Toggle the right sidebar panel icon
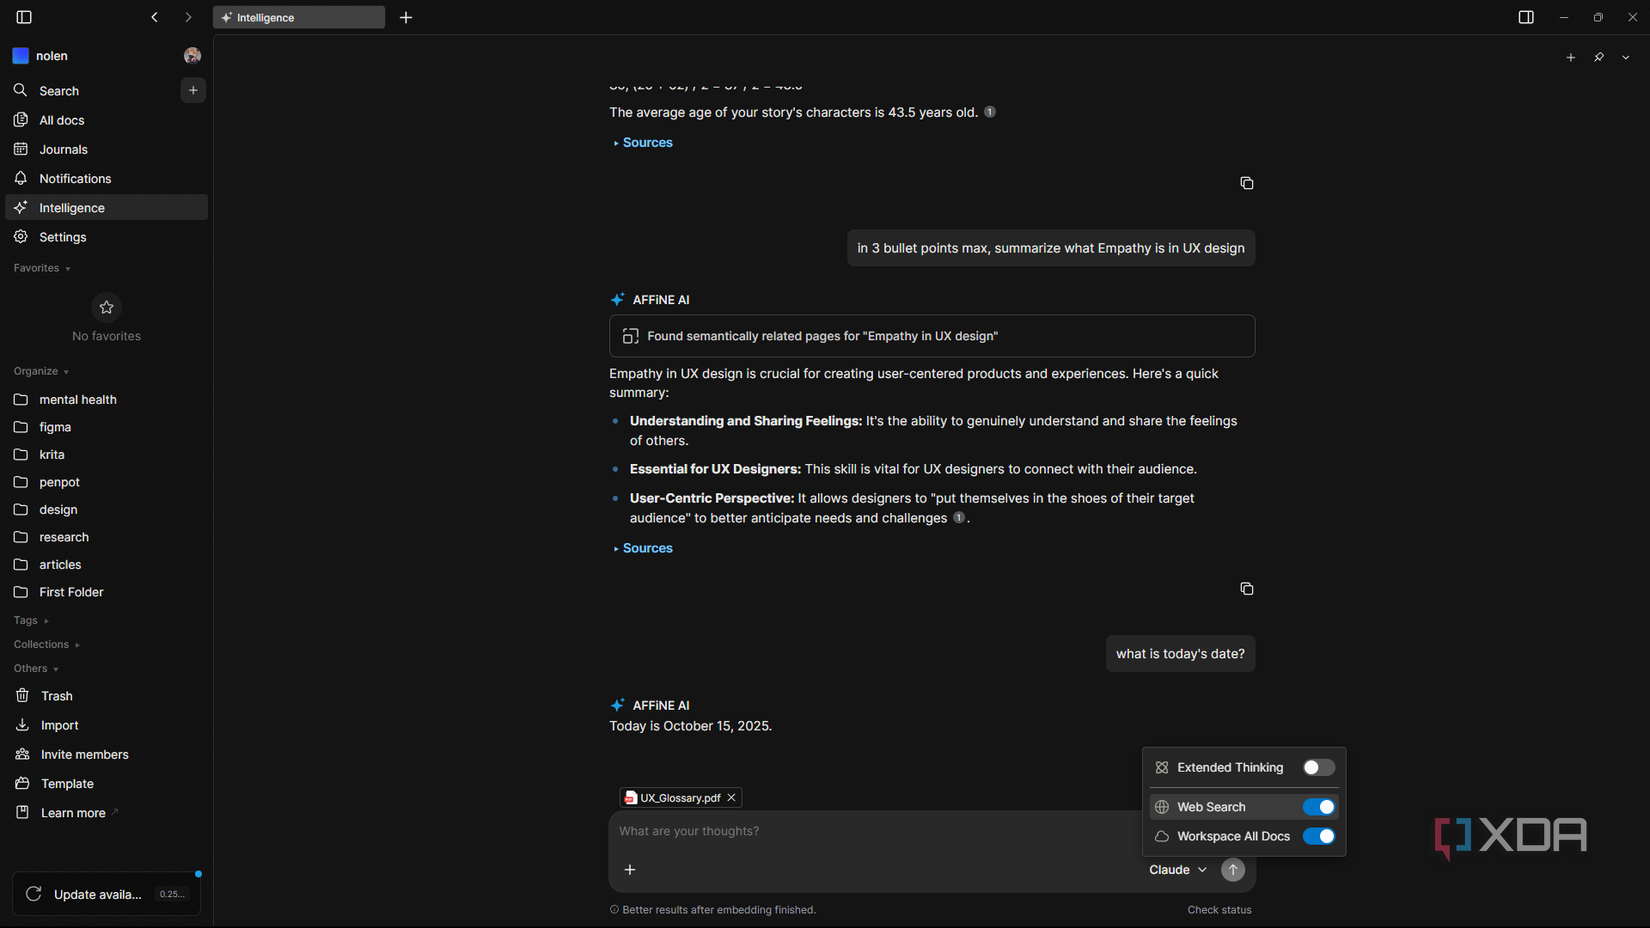Screen dimensions: 1650x928 pos(1526,17)
